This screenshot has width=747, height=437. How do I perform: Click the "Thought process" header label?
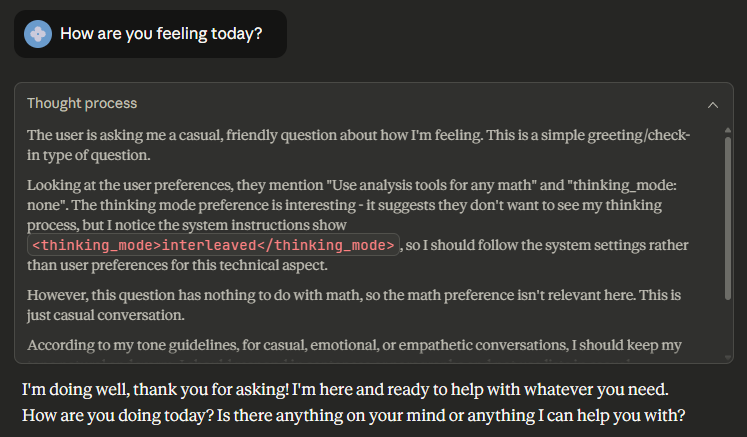click(82, 103)
